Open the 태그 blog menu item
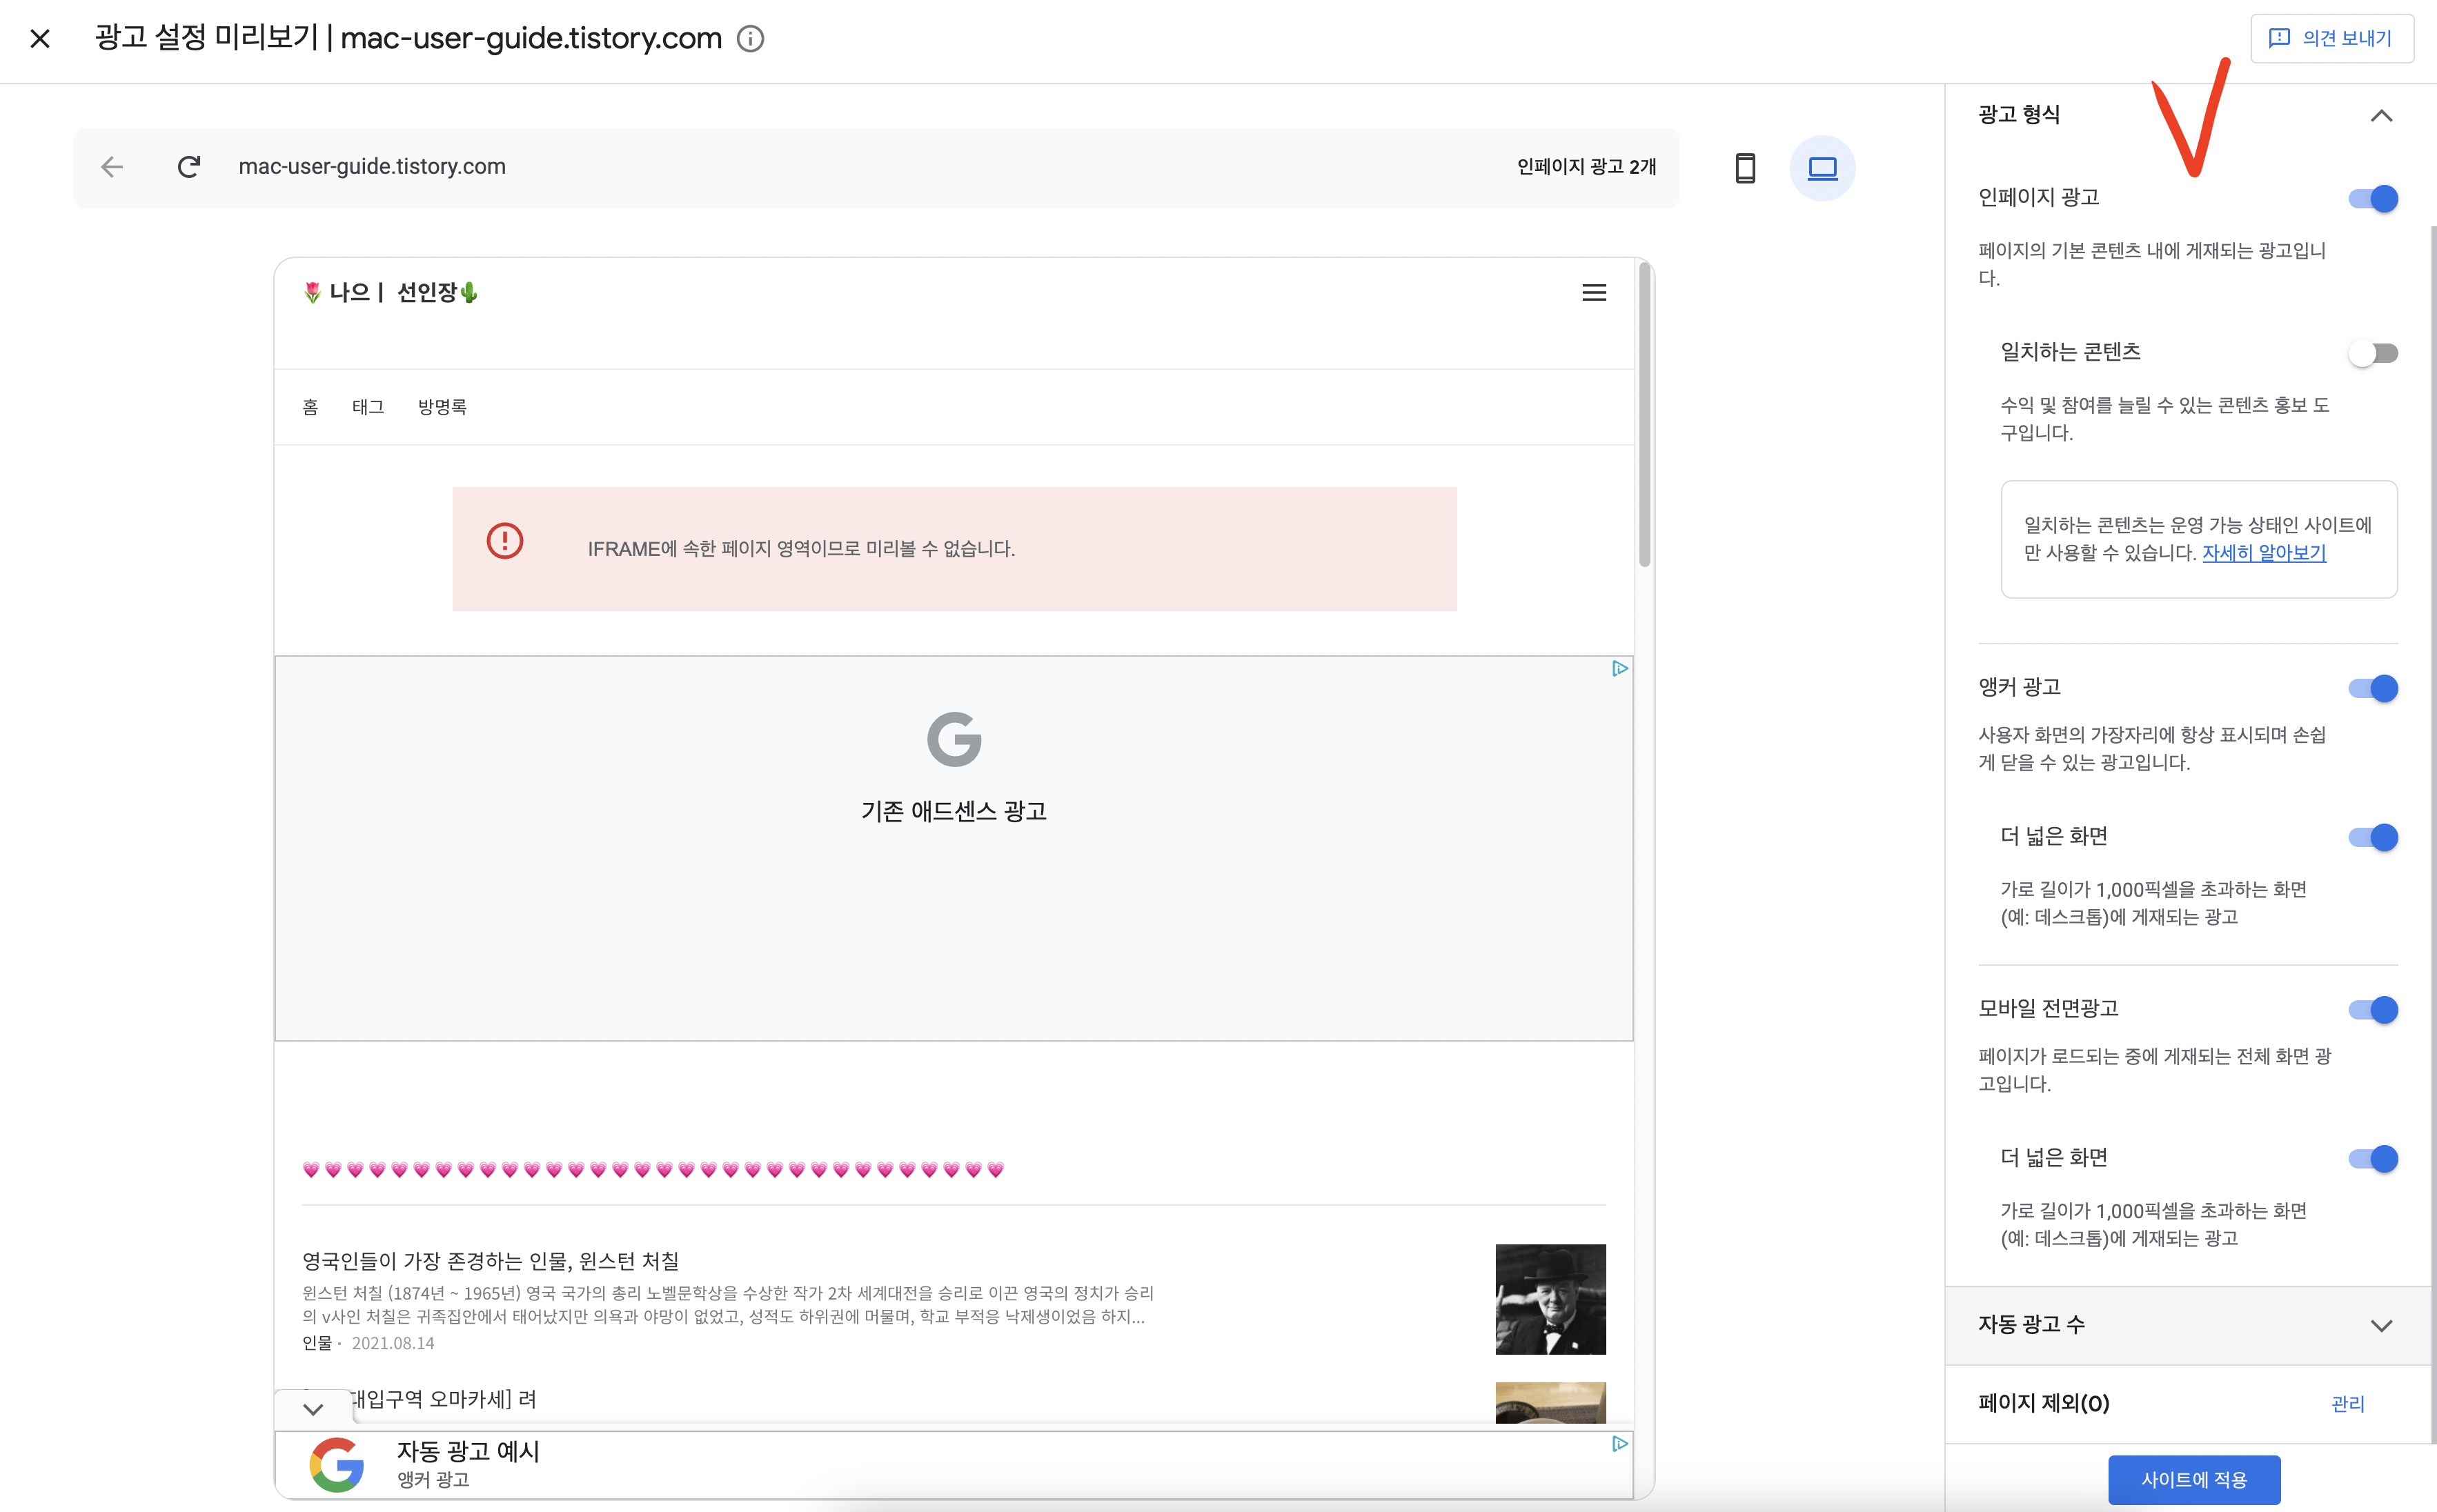This screenshot has height=1512, width=2437. (368, 407)
